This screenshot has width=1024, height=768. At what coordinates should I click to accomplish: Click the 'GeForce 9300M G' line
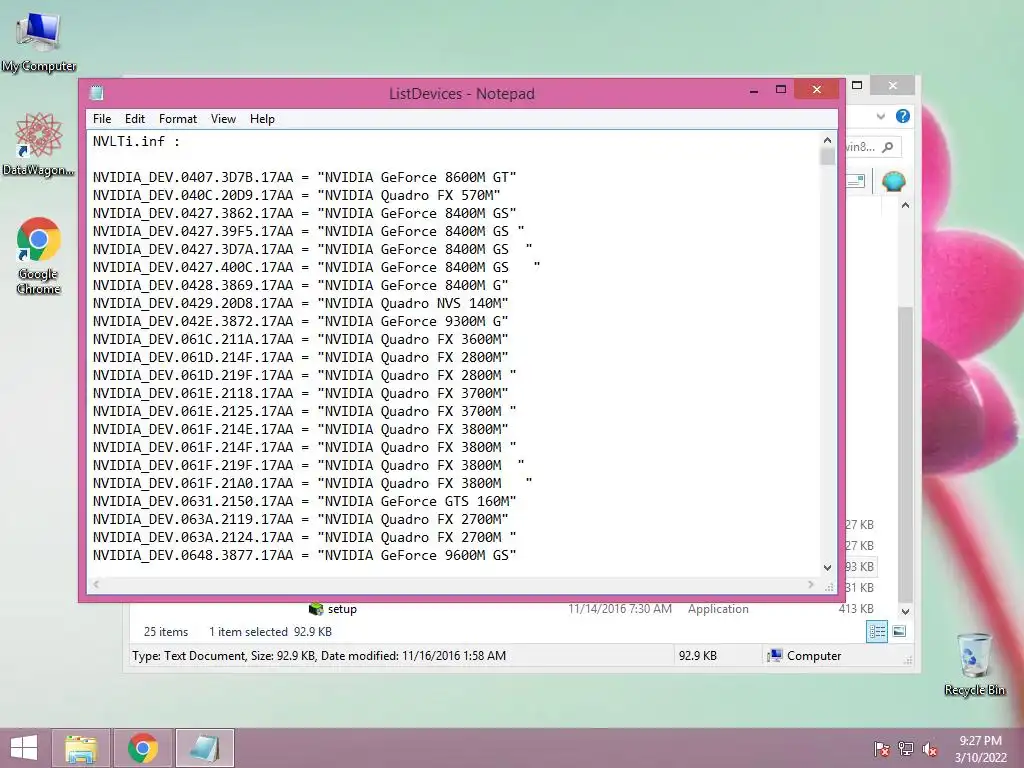tap(300, 321)
